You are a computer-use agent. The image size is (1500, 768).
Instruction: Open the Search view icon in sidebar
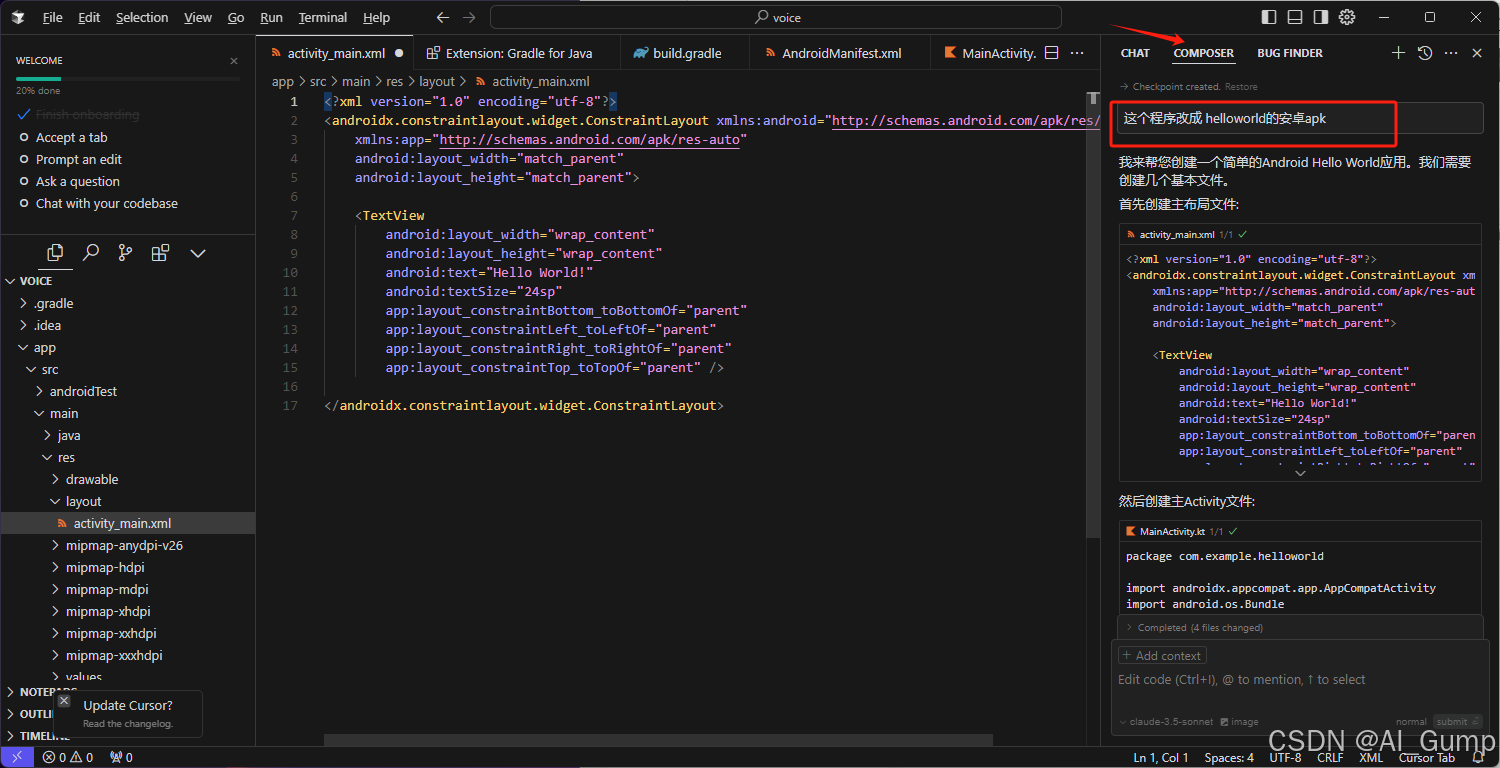tap(90, 253)
